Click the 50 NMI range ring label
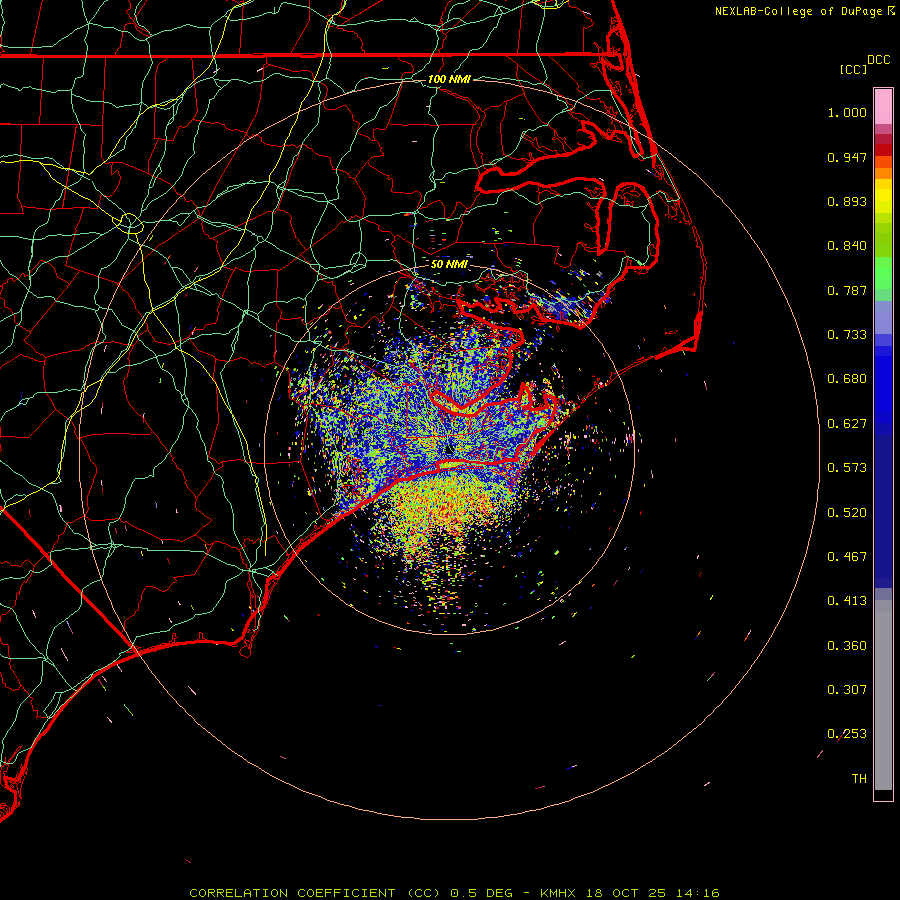The height and width of the screenshot is (900, 900). [x=449, y=264]
